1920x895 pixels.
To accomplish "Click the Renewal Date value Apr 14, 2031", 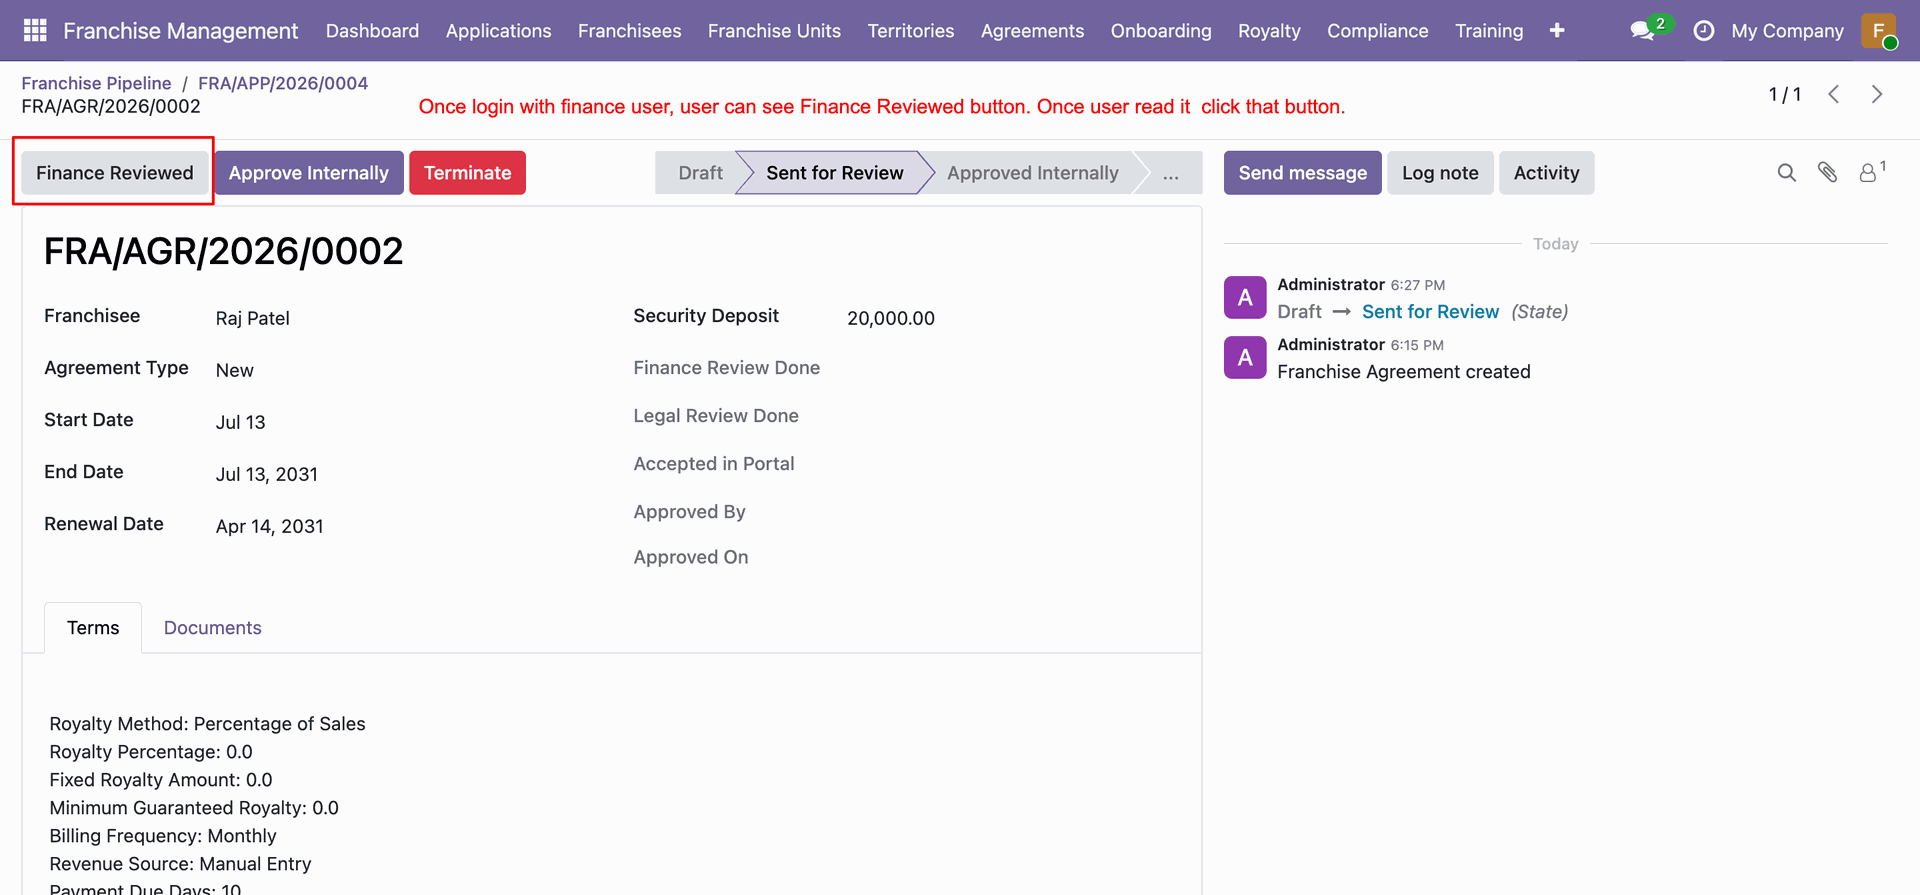I will pyautogui.click(x=270, y=526).
